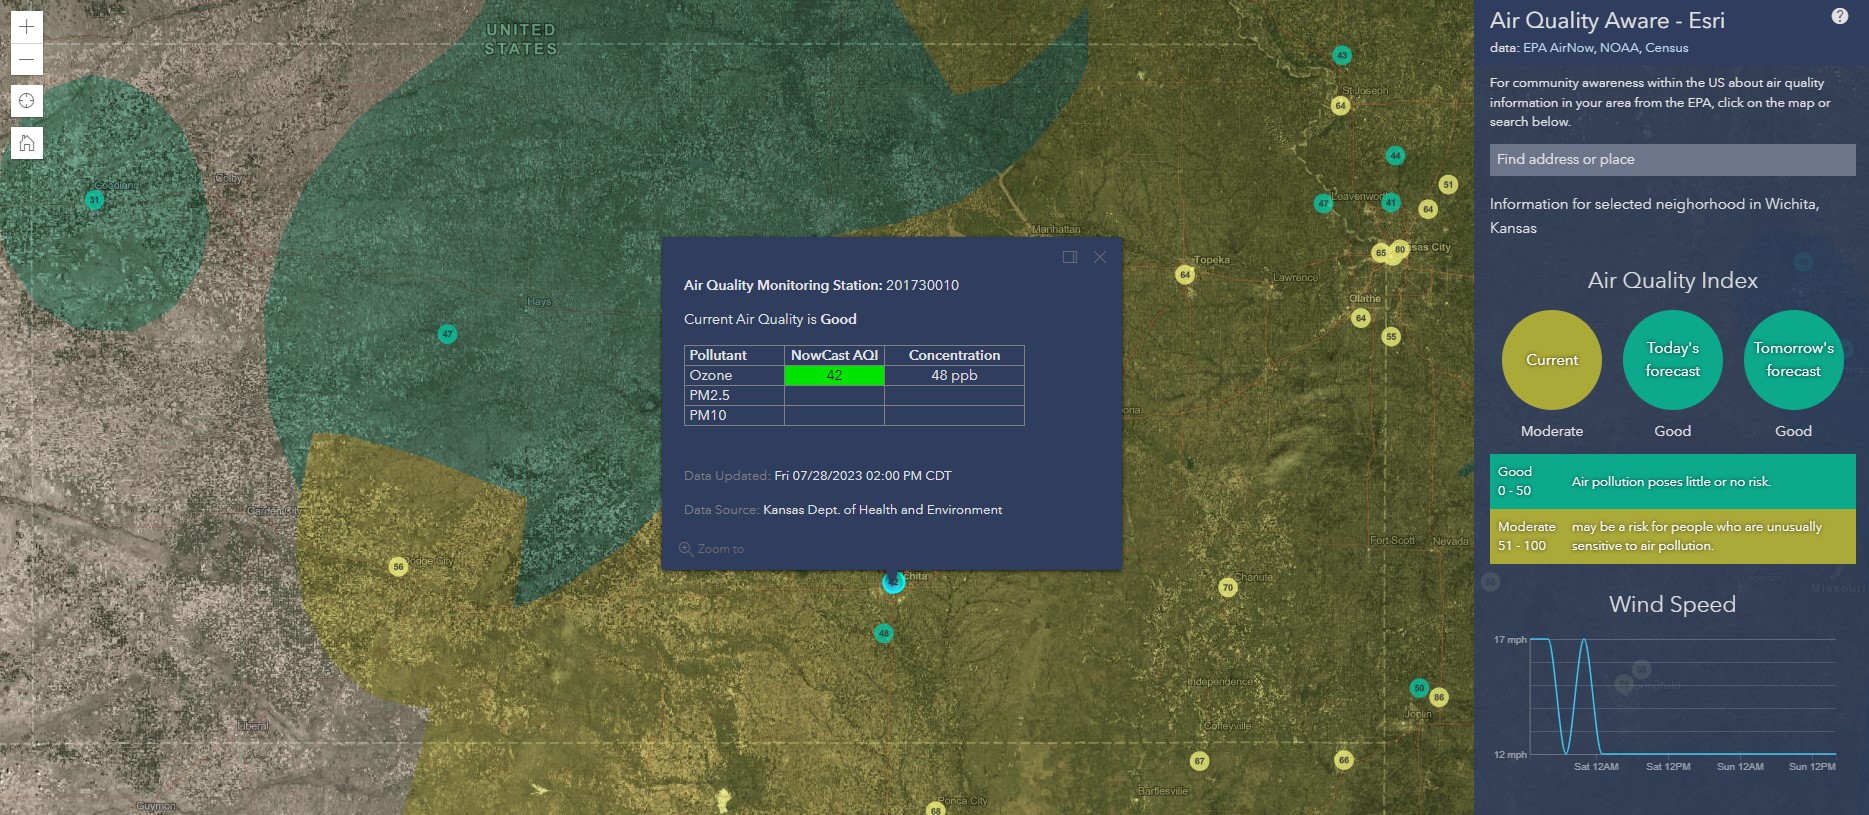
Task: Select station marker 64 at Topeka
Action: coord(1185,274)
